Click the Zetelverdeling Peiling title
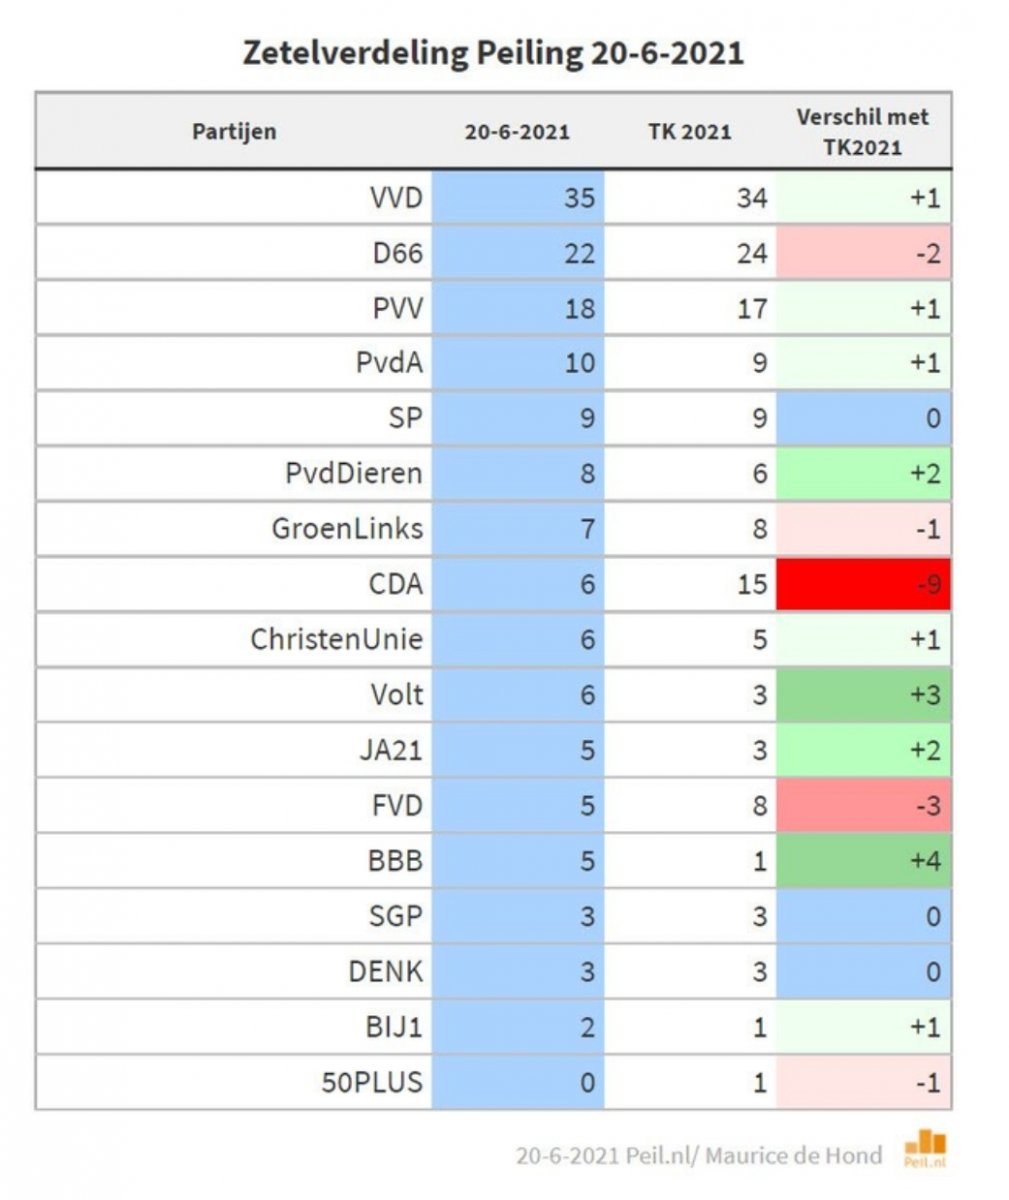1009x1200 pixels. (x=493, y=52)
